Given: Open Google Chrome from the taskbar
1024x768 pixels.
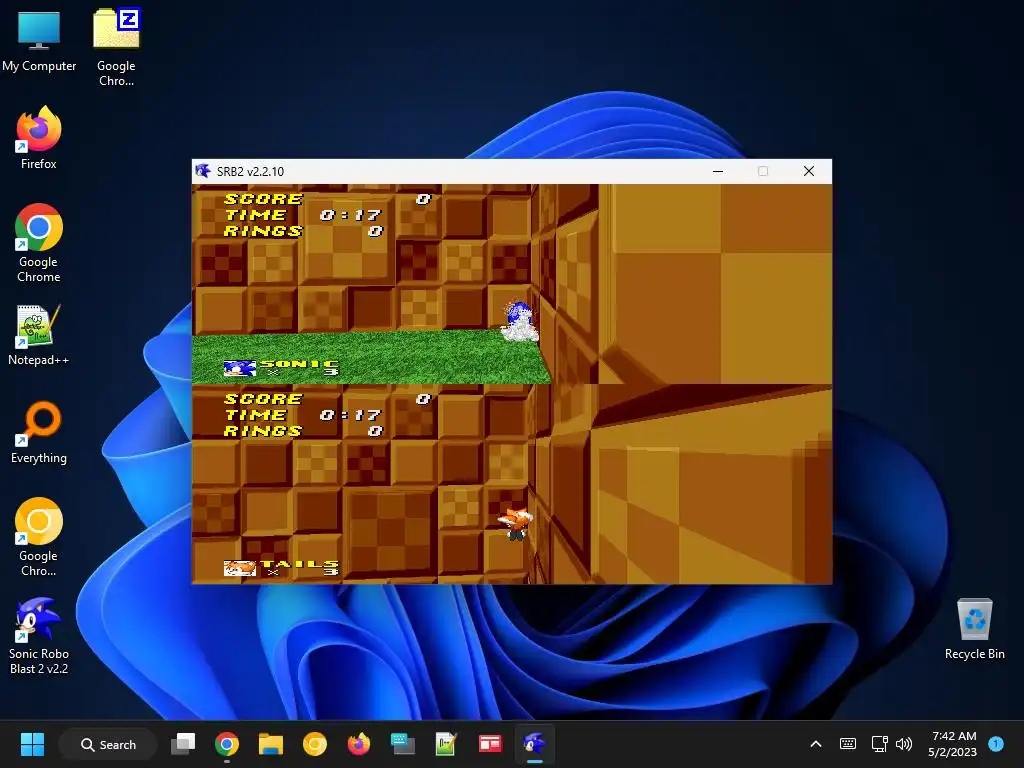Looking at the screenshot, I should click(227, 744).
